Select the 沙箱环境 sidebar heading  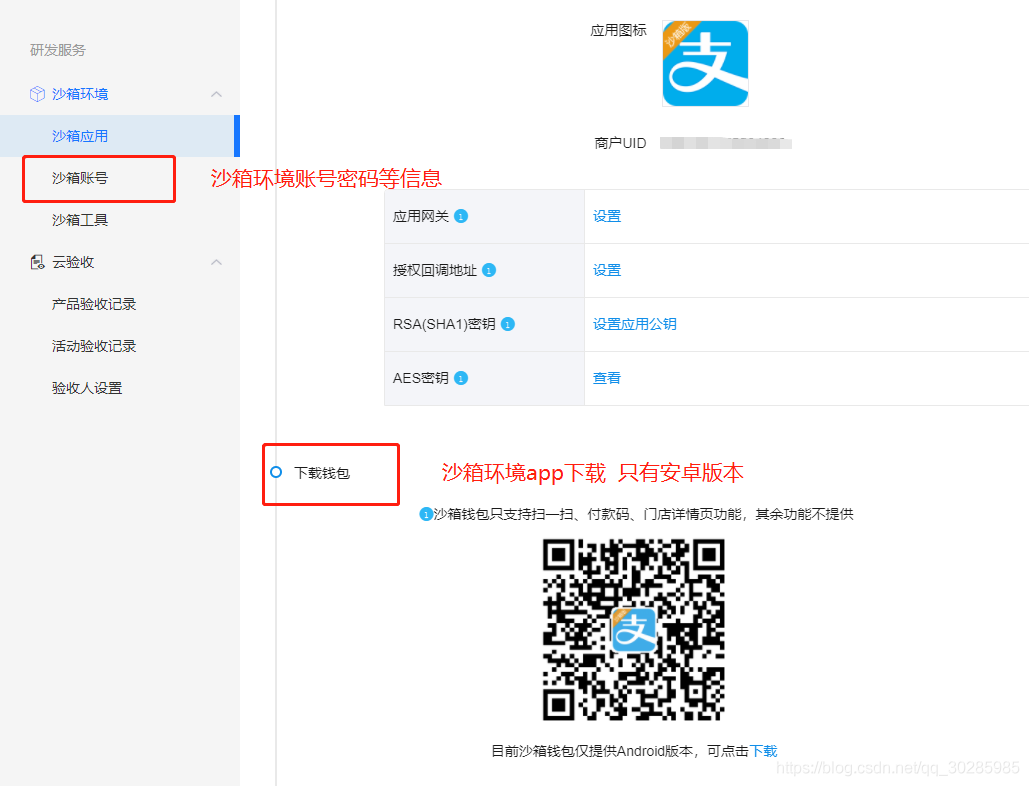[x=80, y=94]
